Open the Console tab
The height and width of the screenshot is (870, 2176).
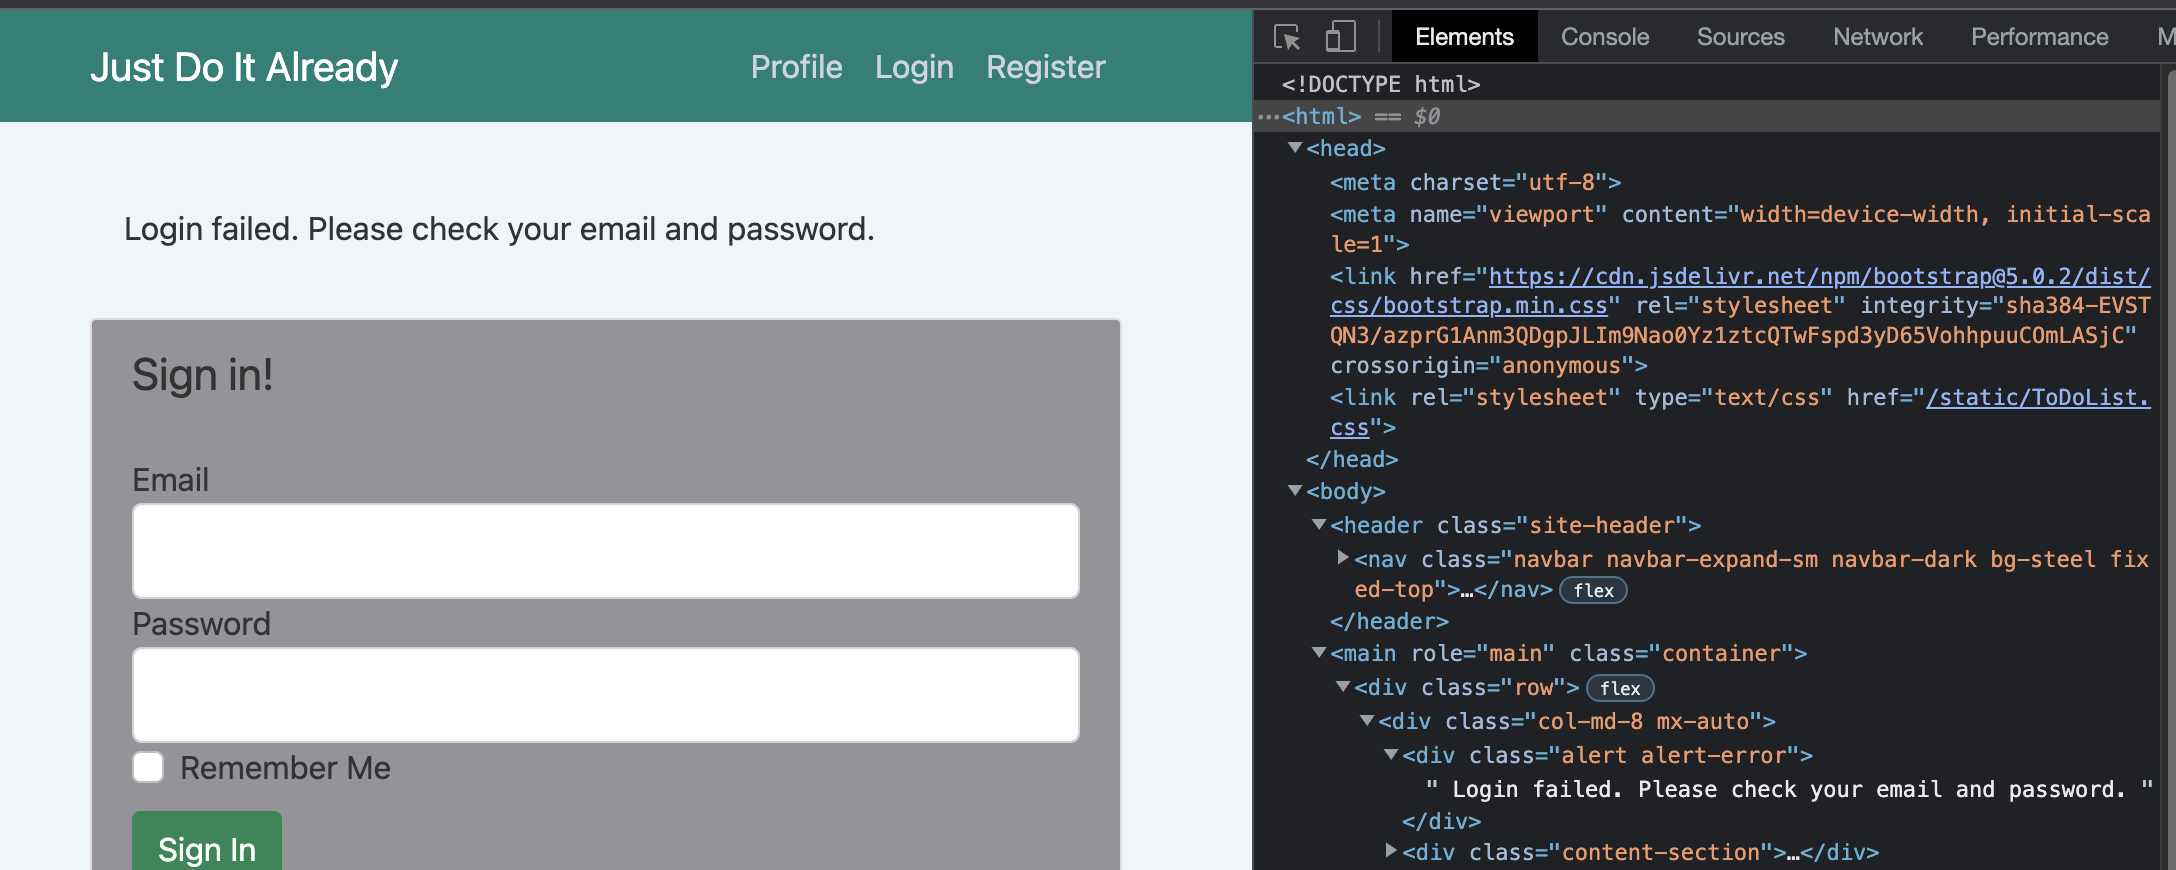point(1605,37)
